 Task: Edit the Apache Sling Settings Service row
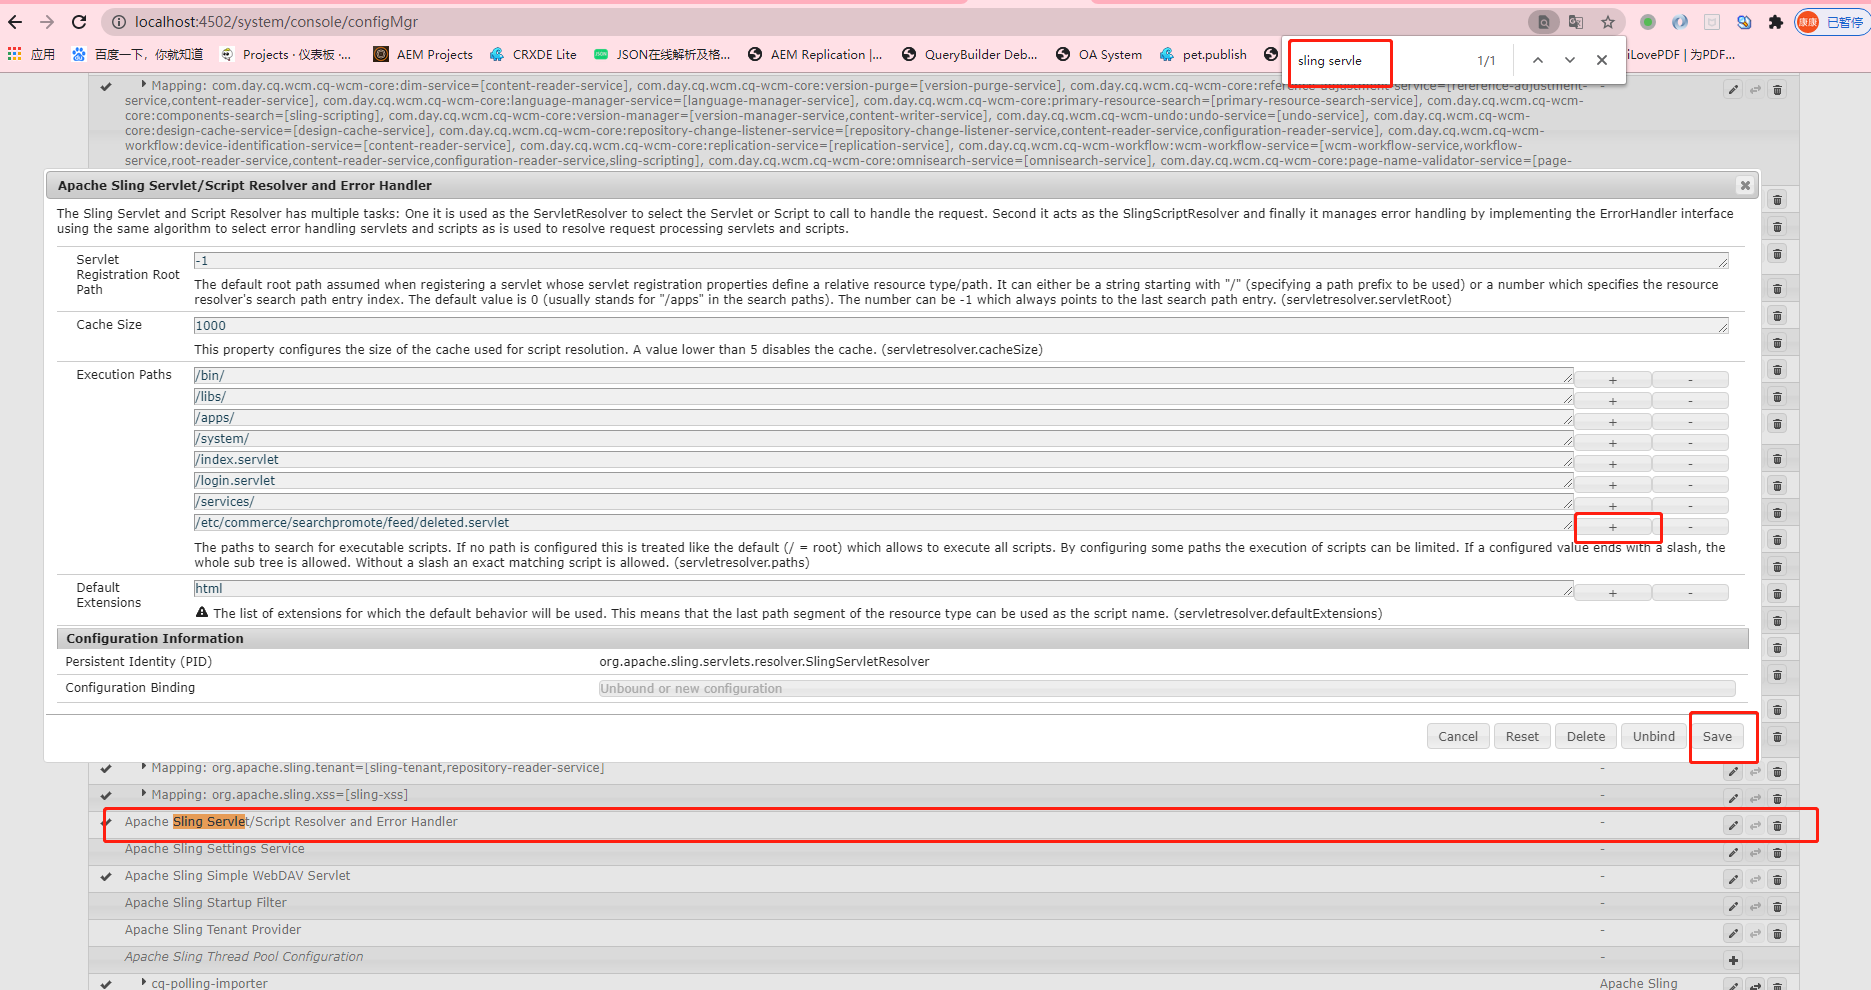(1733, 852)
